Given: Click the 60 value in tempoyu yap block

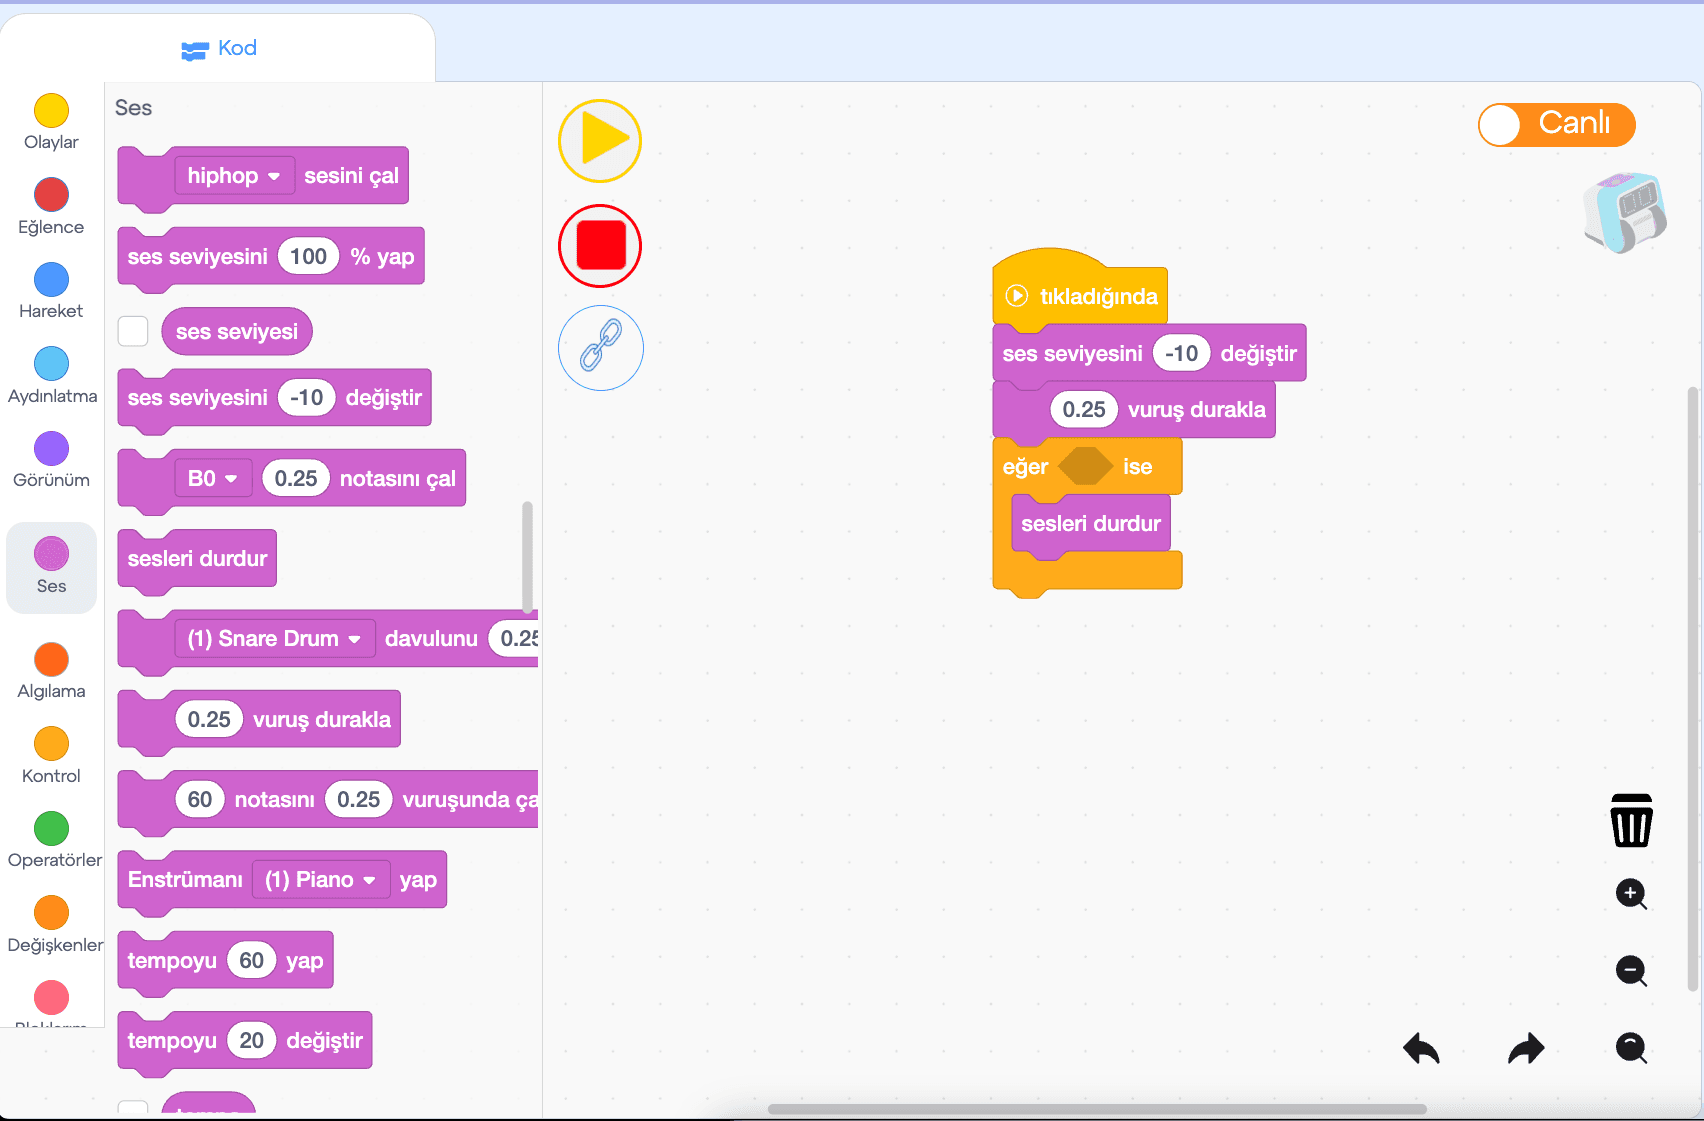Looking at the screenshot, I should click(x=251, y=961).
